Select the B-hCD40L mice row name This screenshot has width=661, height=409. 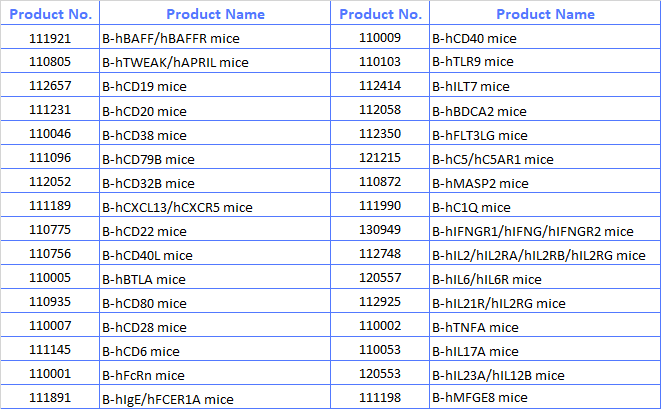point(147,255)
